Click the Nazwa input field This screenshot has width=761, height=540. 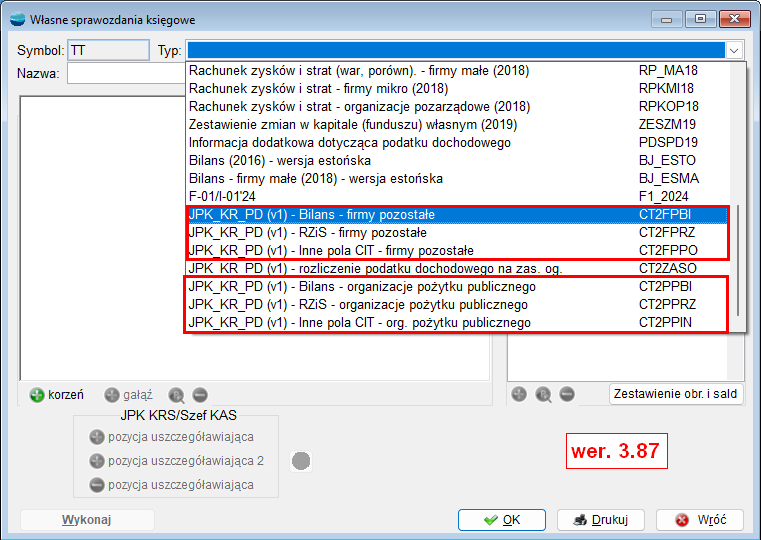[x=126, y=73]
